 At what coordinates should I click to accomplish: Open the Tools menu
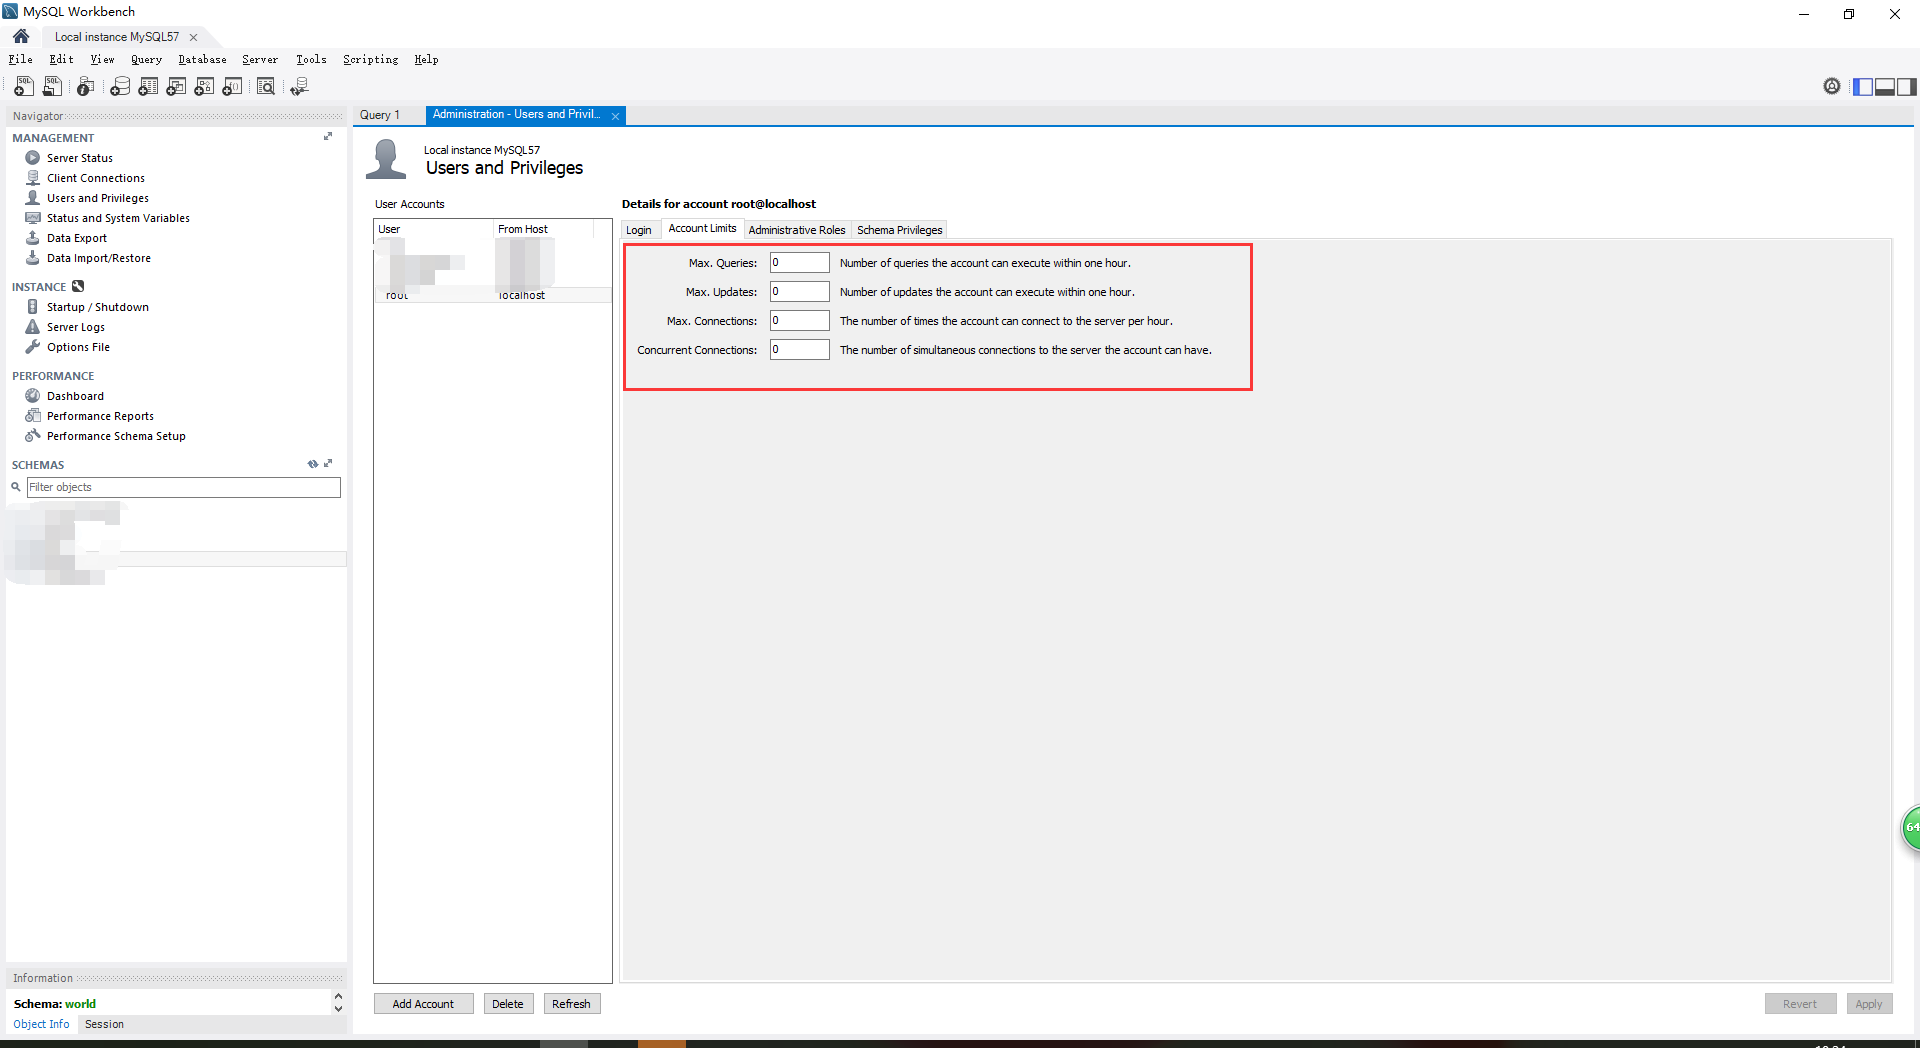(x=311, y=59)
